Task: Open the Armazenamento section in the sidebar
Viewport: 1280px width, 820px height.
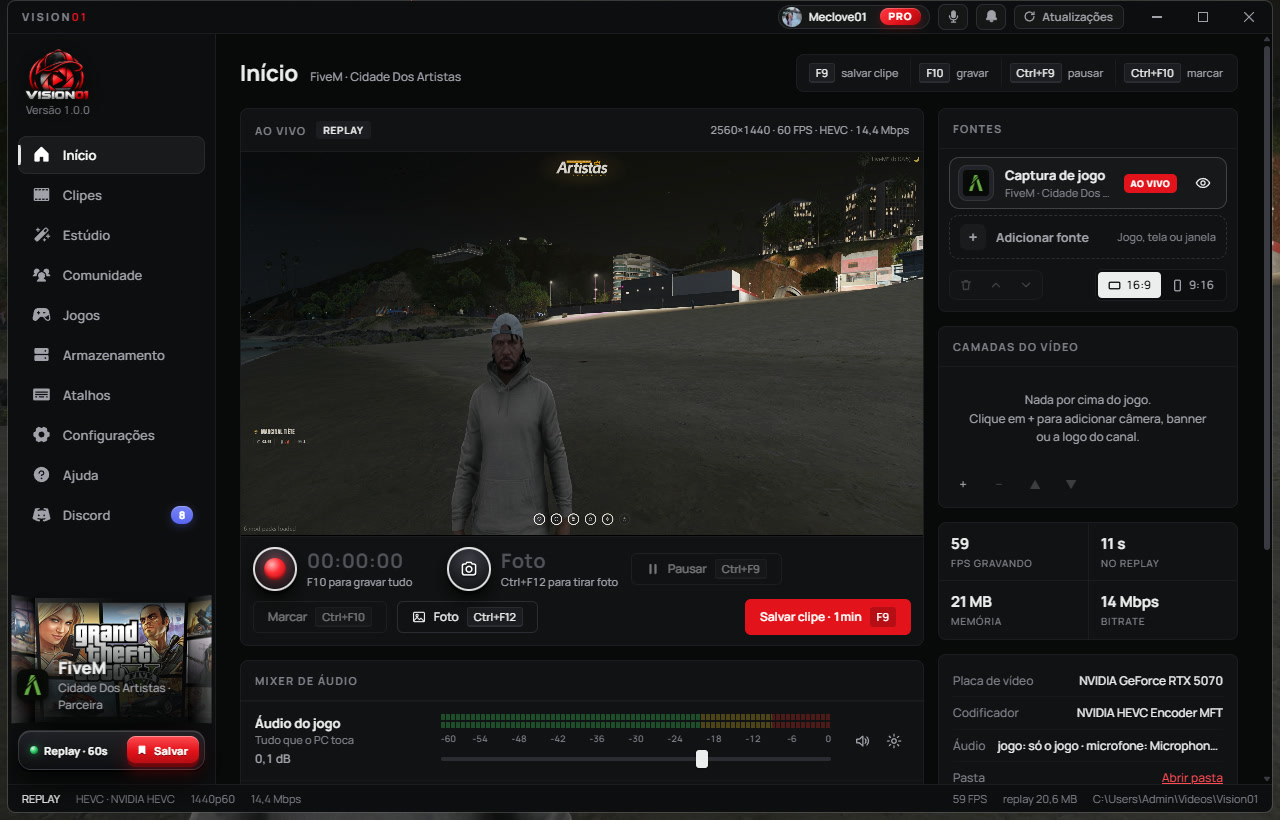Action: point(111,355)
